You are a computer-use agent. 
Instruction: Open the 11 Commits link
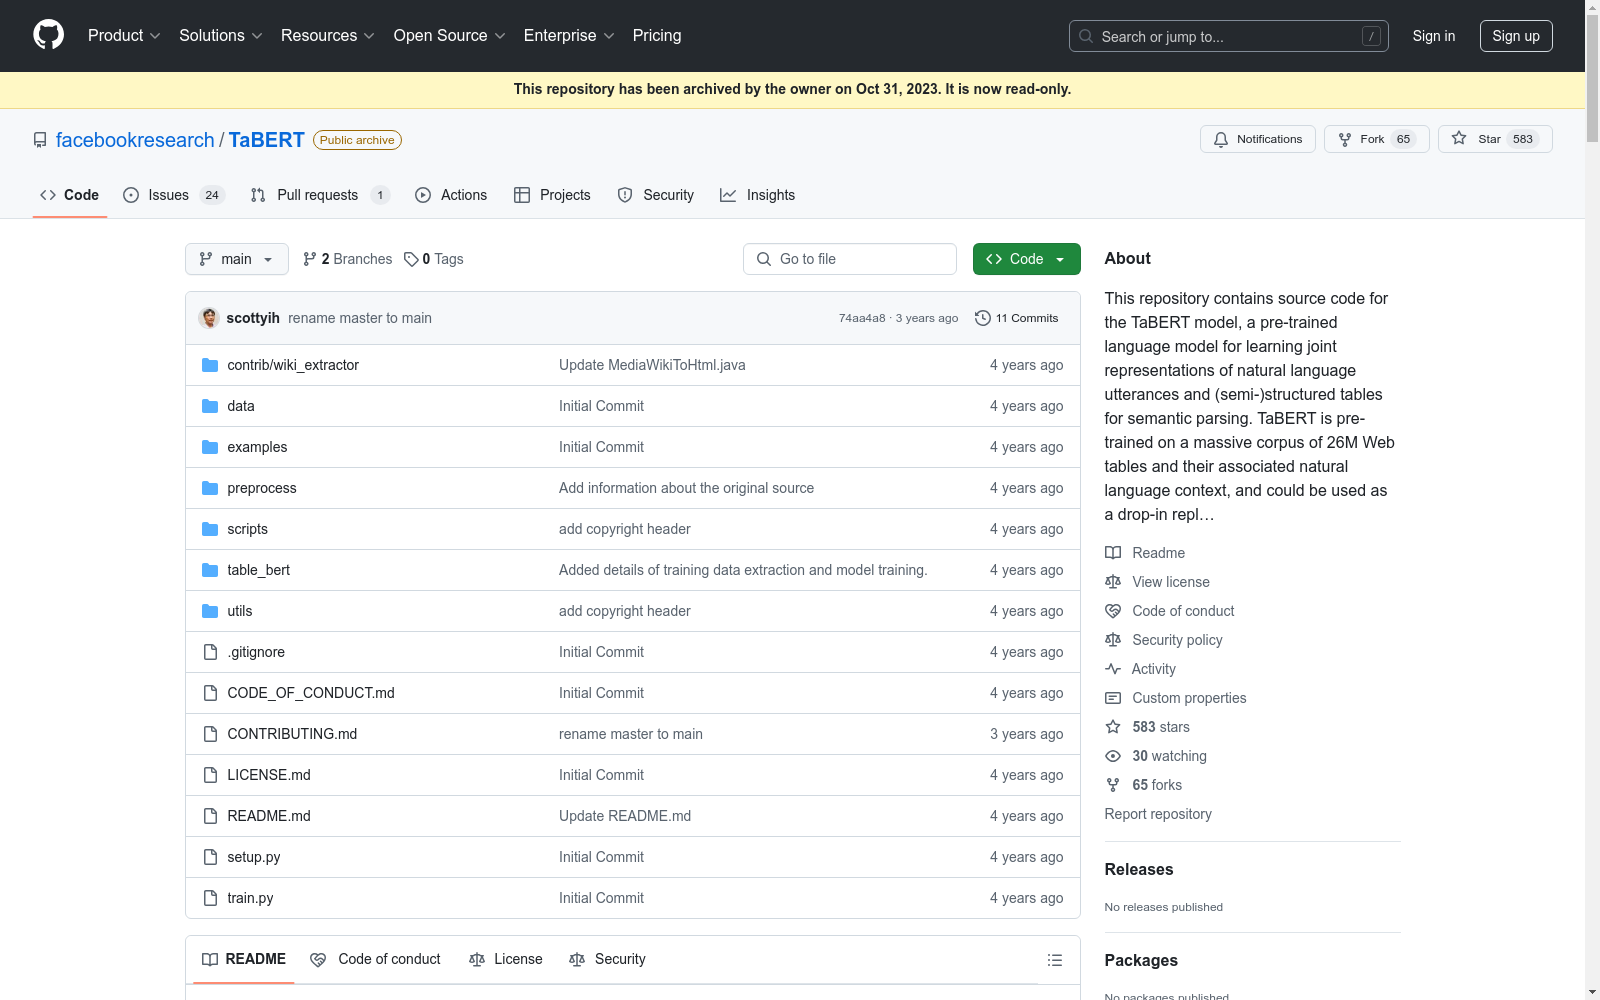[1017, 318]
